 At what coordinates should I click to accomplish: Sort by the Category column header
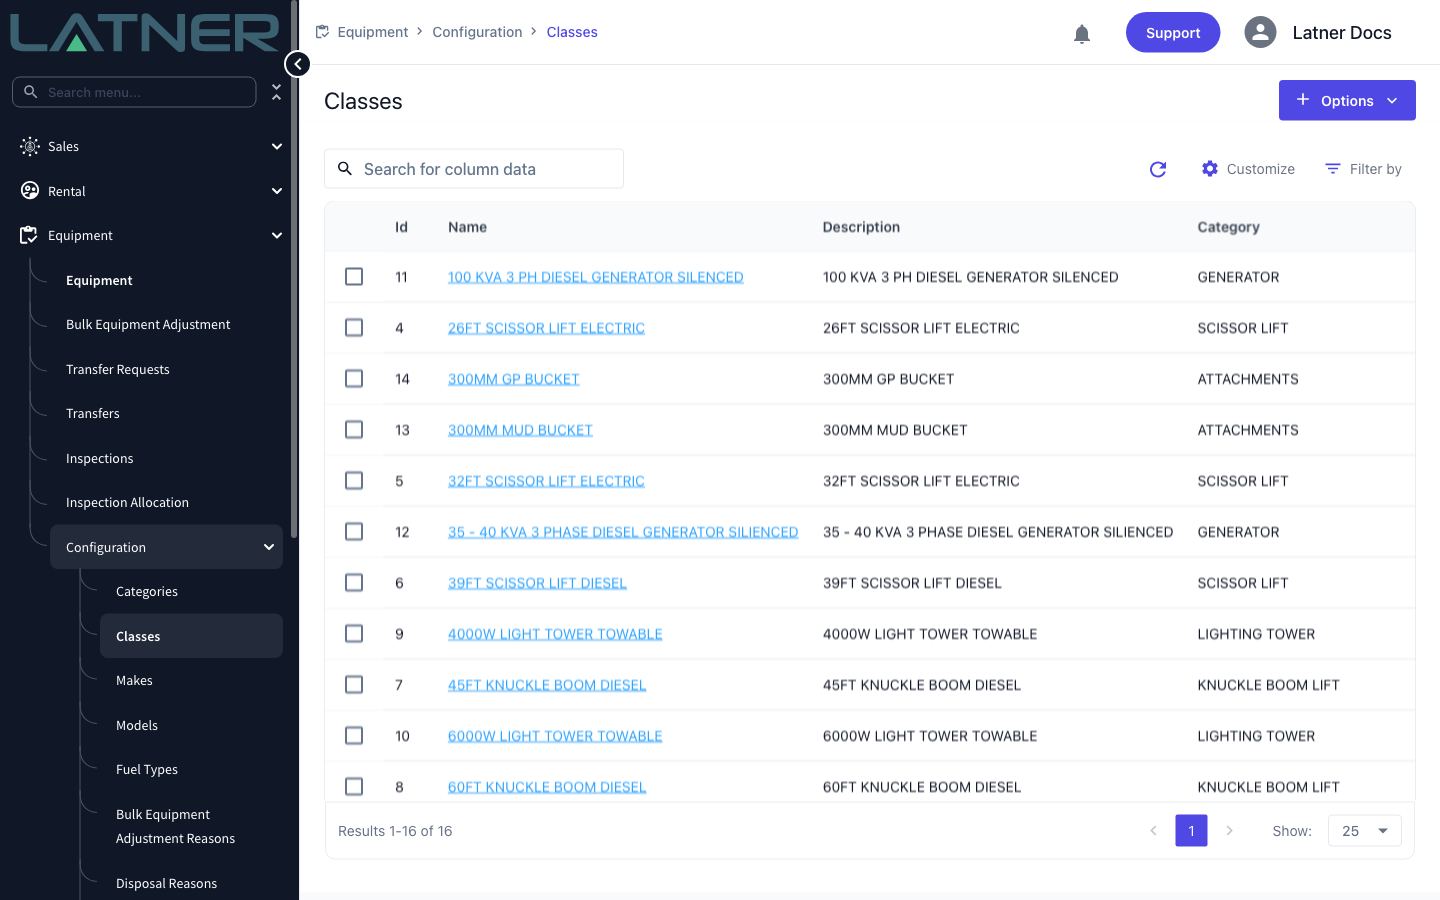[x=1228, y=227]
